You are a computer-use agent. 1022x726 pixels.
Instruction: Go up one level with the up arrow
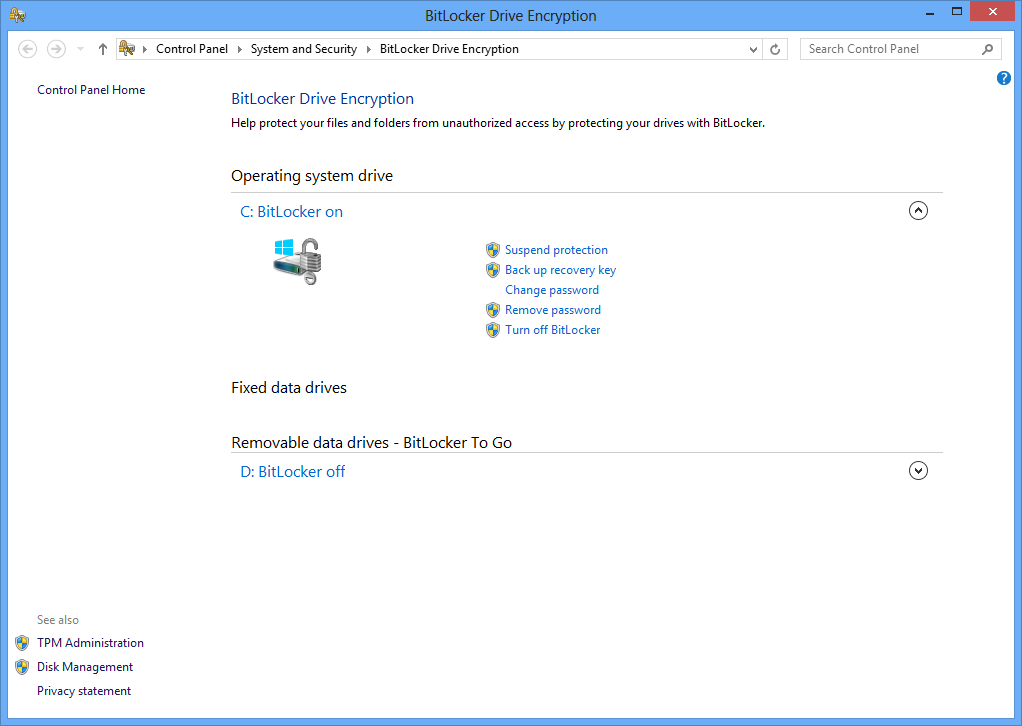point(102,49)
